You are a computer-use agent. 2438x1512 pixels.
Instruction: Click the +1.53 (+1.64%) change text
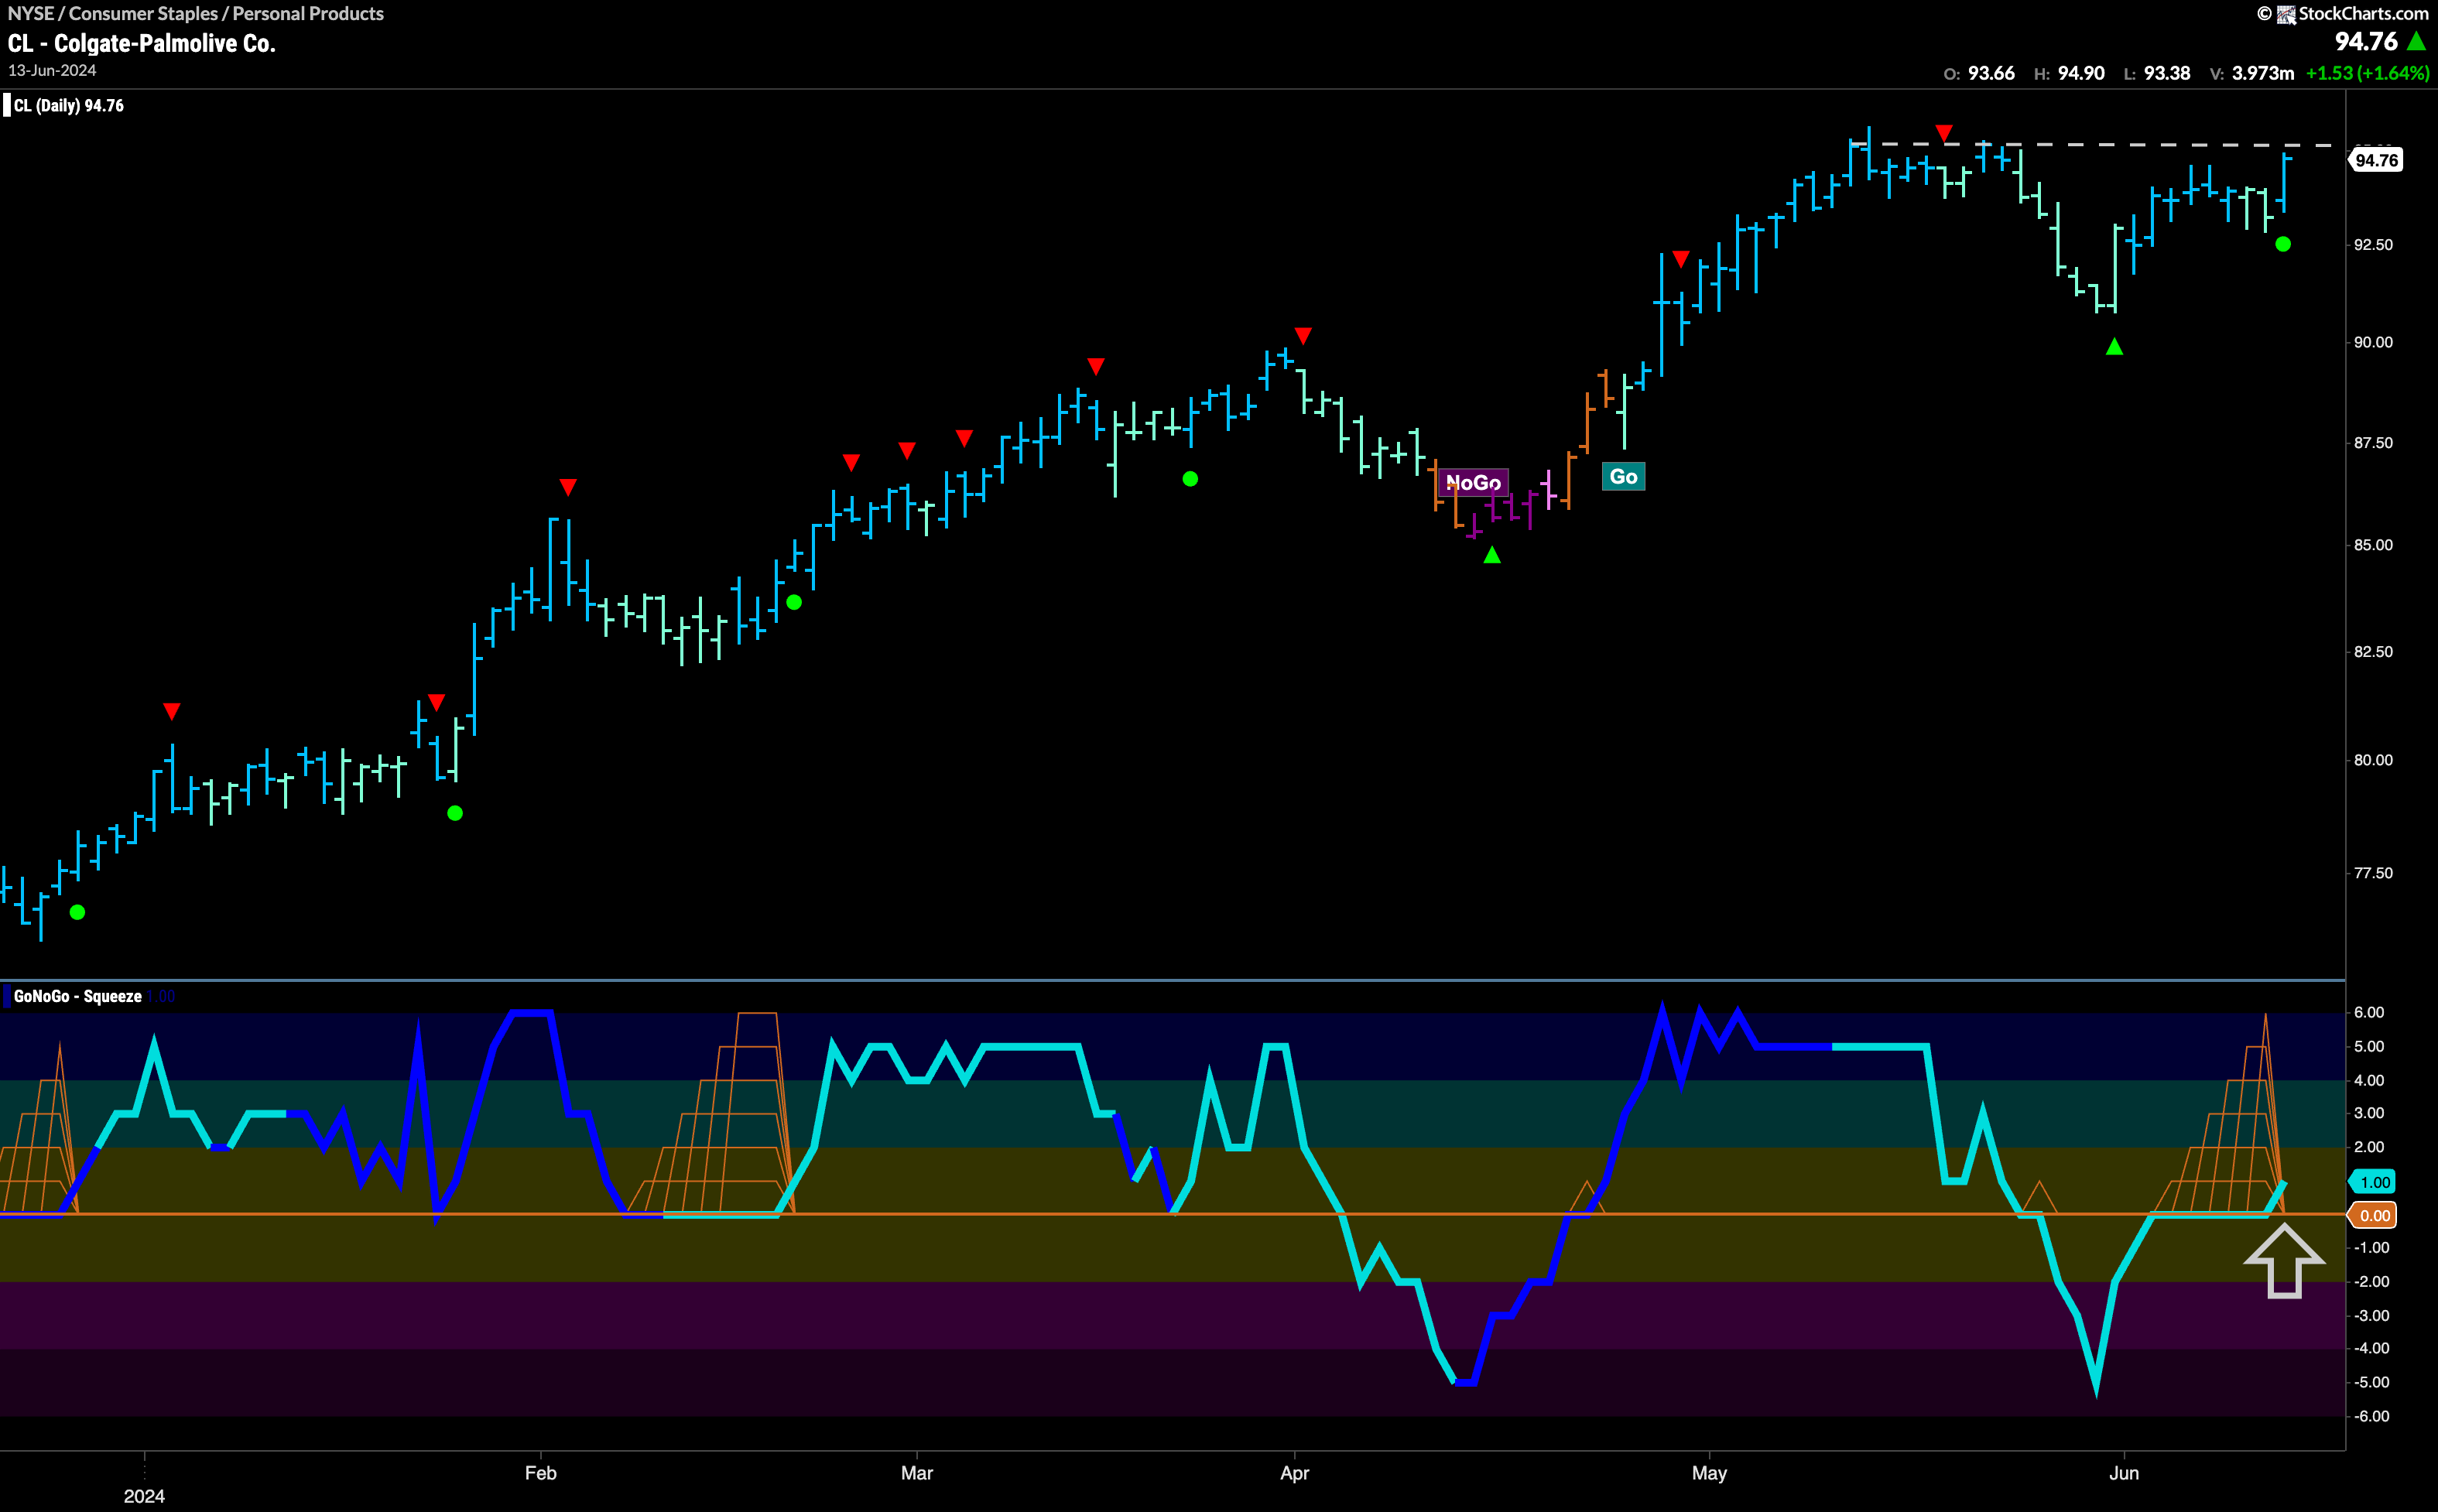pos(2367,73)
